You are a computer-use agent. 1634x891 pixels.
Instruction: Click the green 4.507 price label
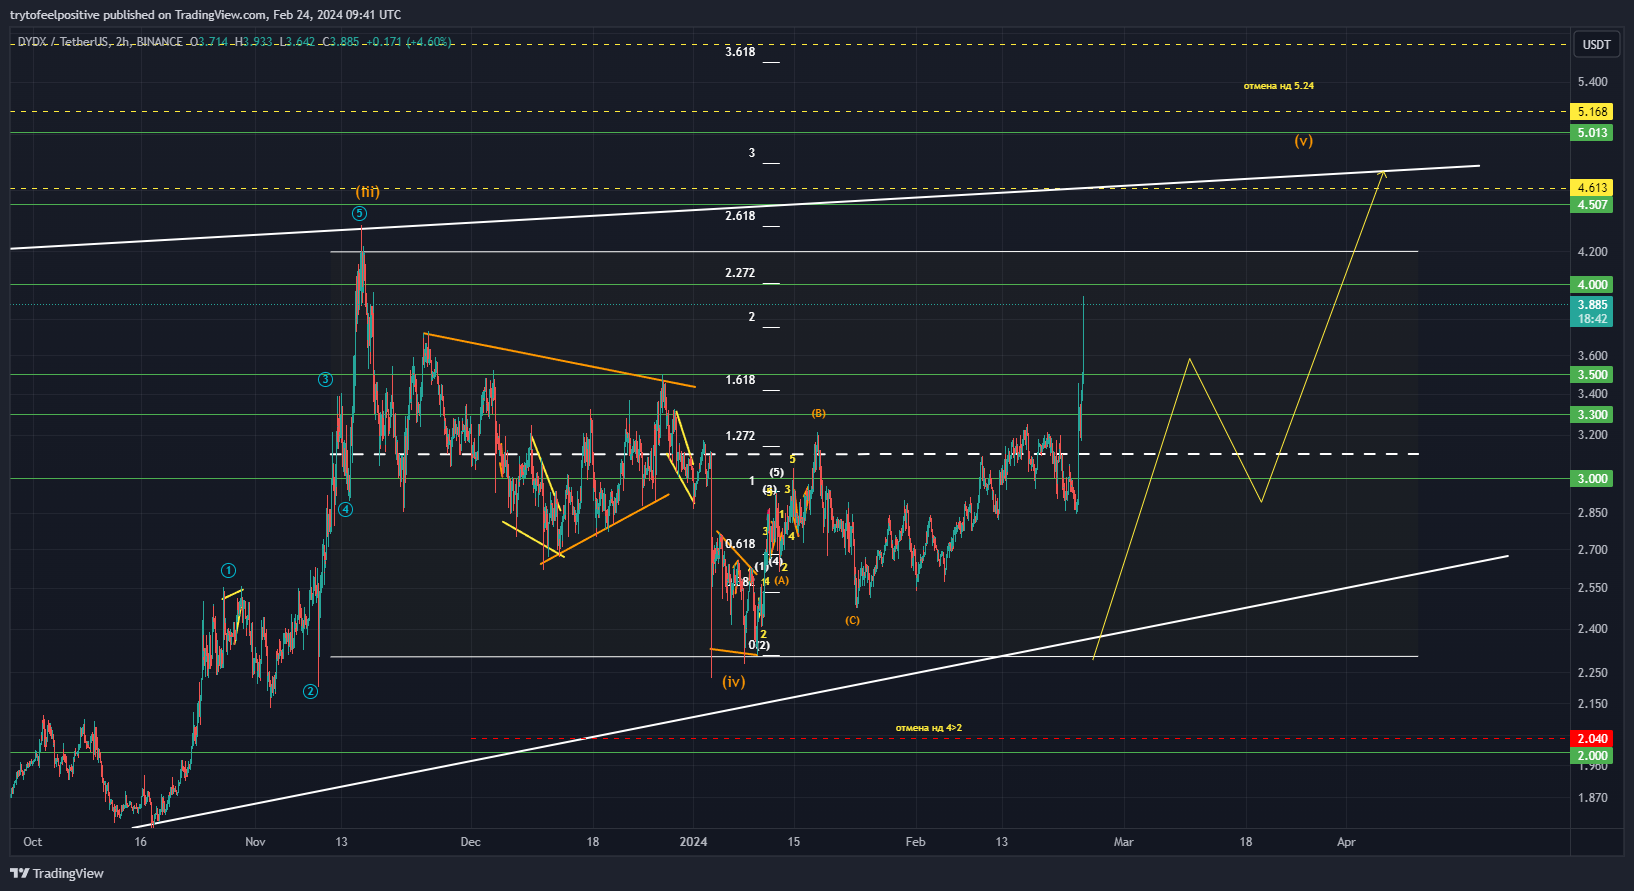(1592, 205)
